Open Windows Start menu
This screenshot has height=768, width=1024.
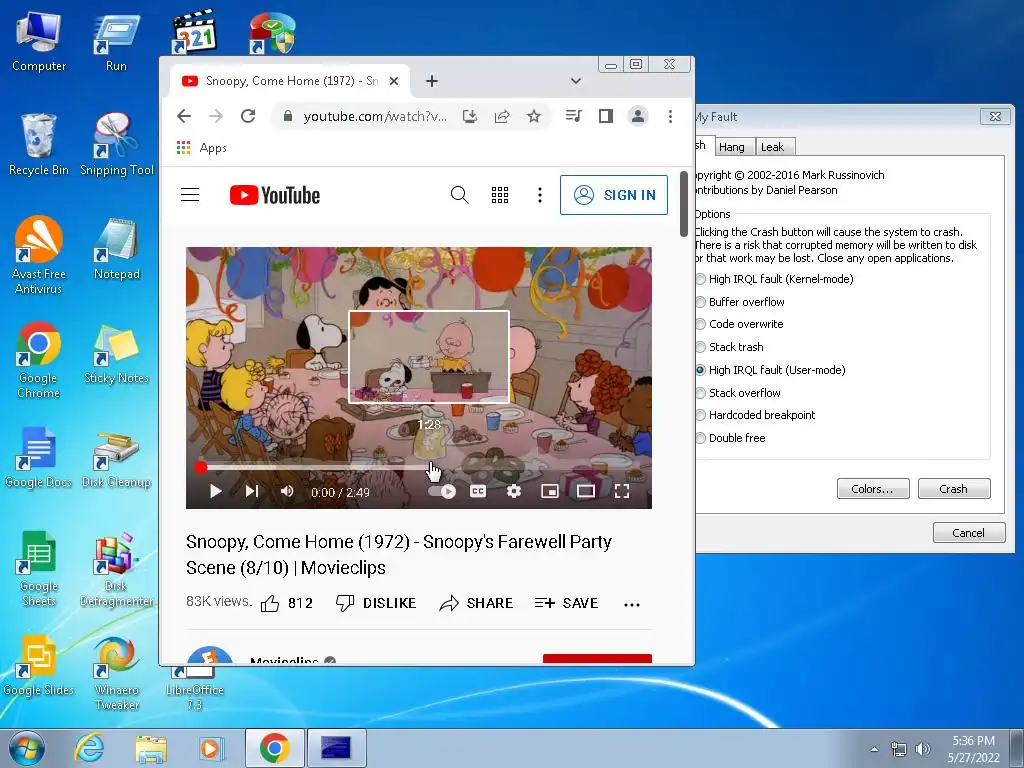coord(27,748)
